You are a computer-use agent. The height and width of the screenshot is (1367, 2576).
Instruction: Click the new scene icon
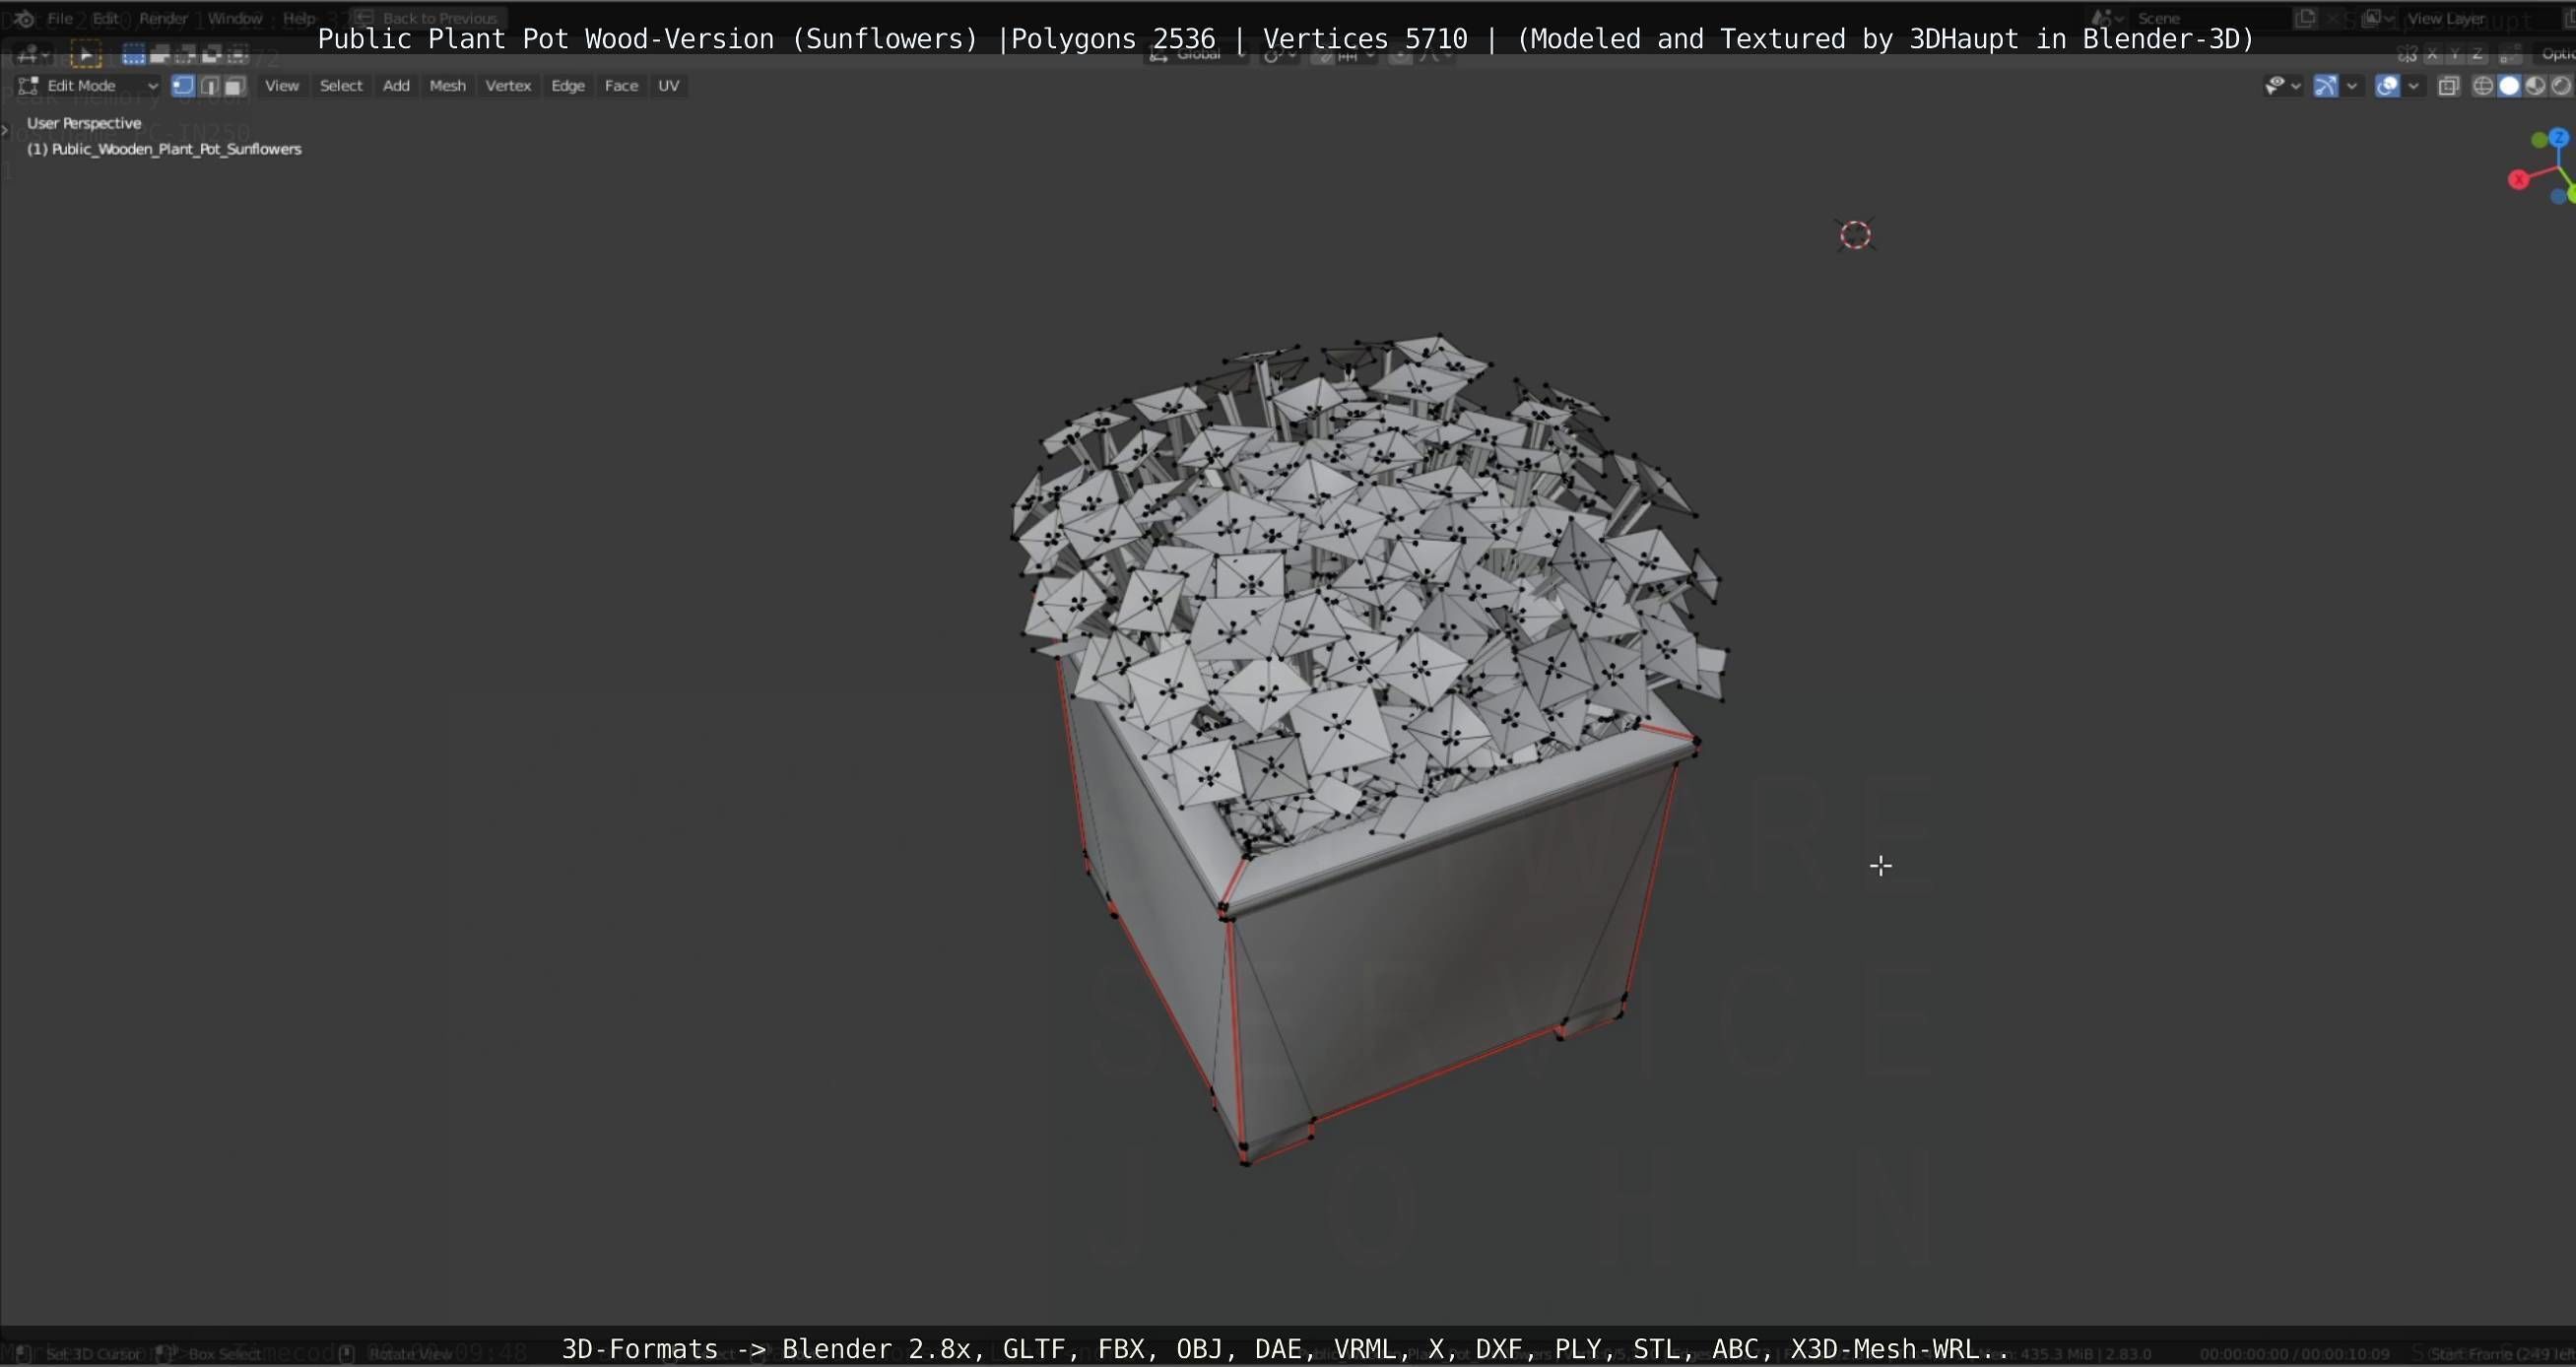[2305, 18]
